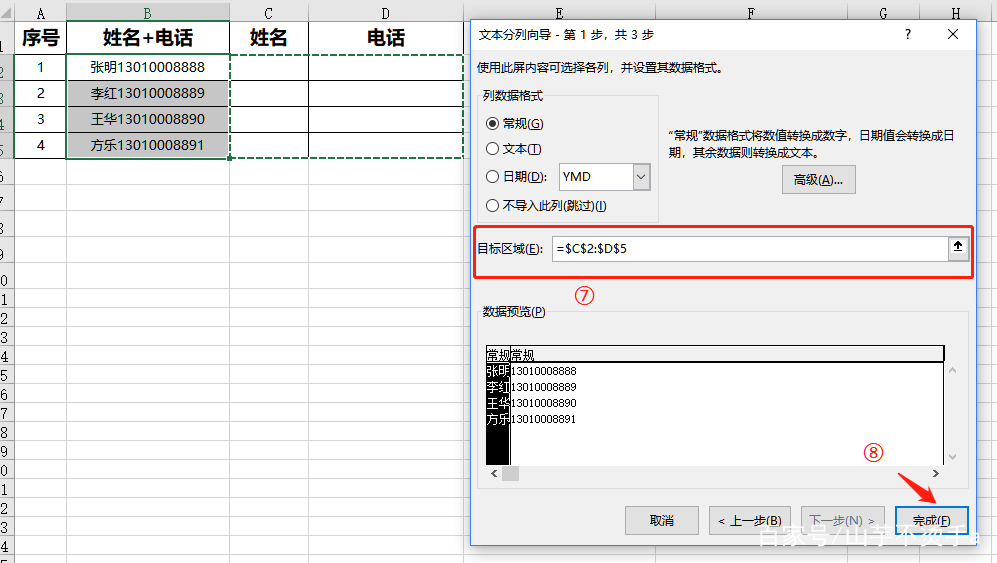Select column A header

click(41, 13)
